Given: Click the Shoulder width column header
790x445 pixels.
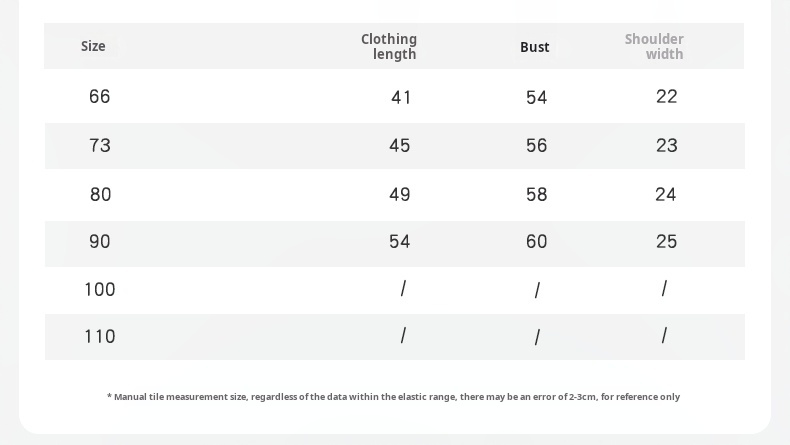Looking at the screenshot, I should click(654, 46).
